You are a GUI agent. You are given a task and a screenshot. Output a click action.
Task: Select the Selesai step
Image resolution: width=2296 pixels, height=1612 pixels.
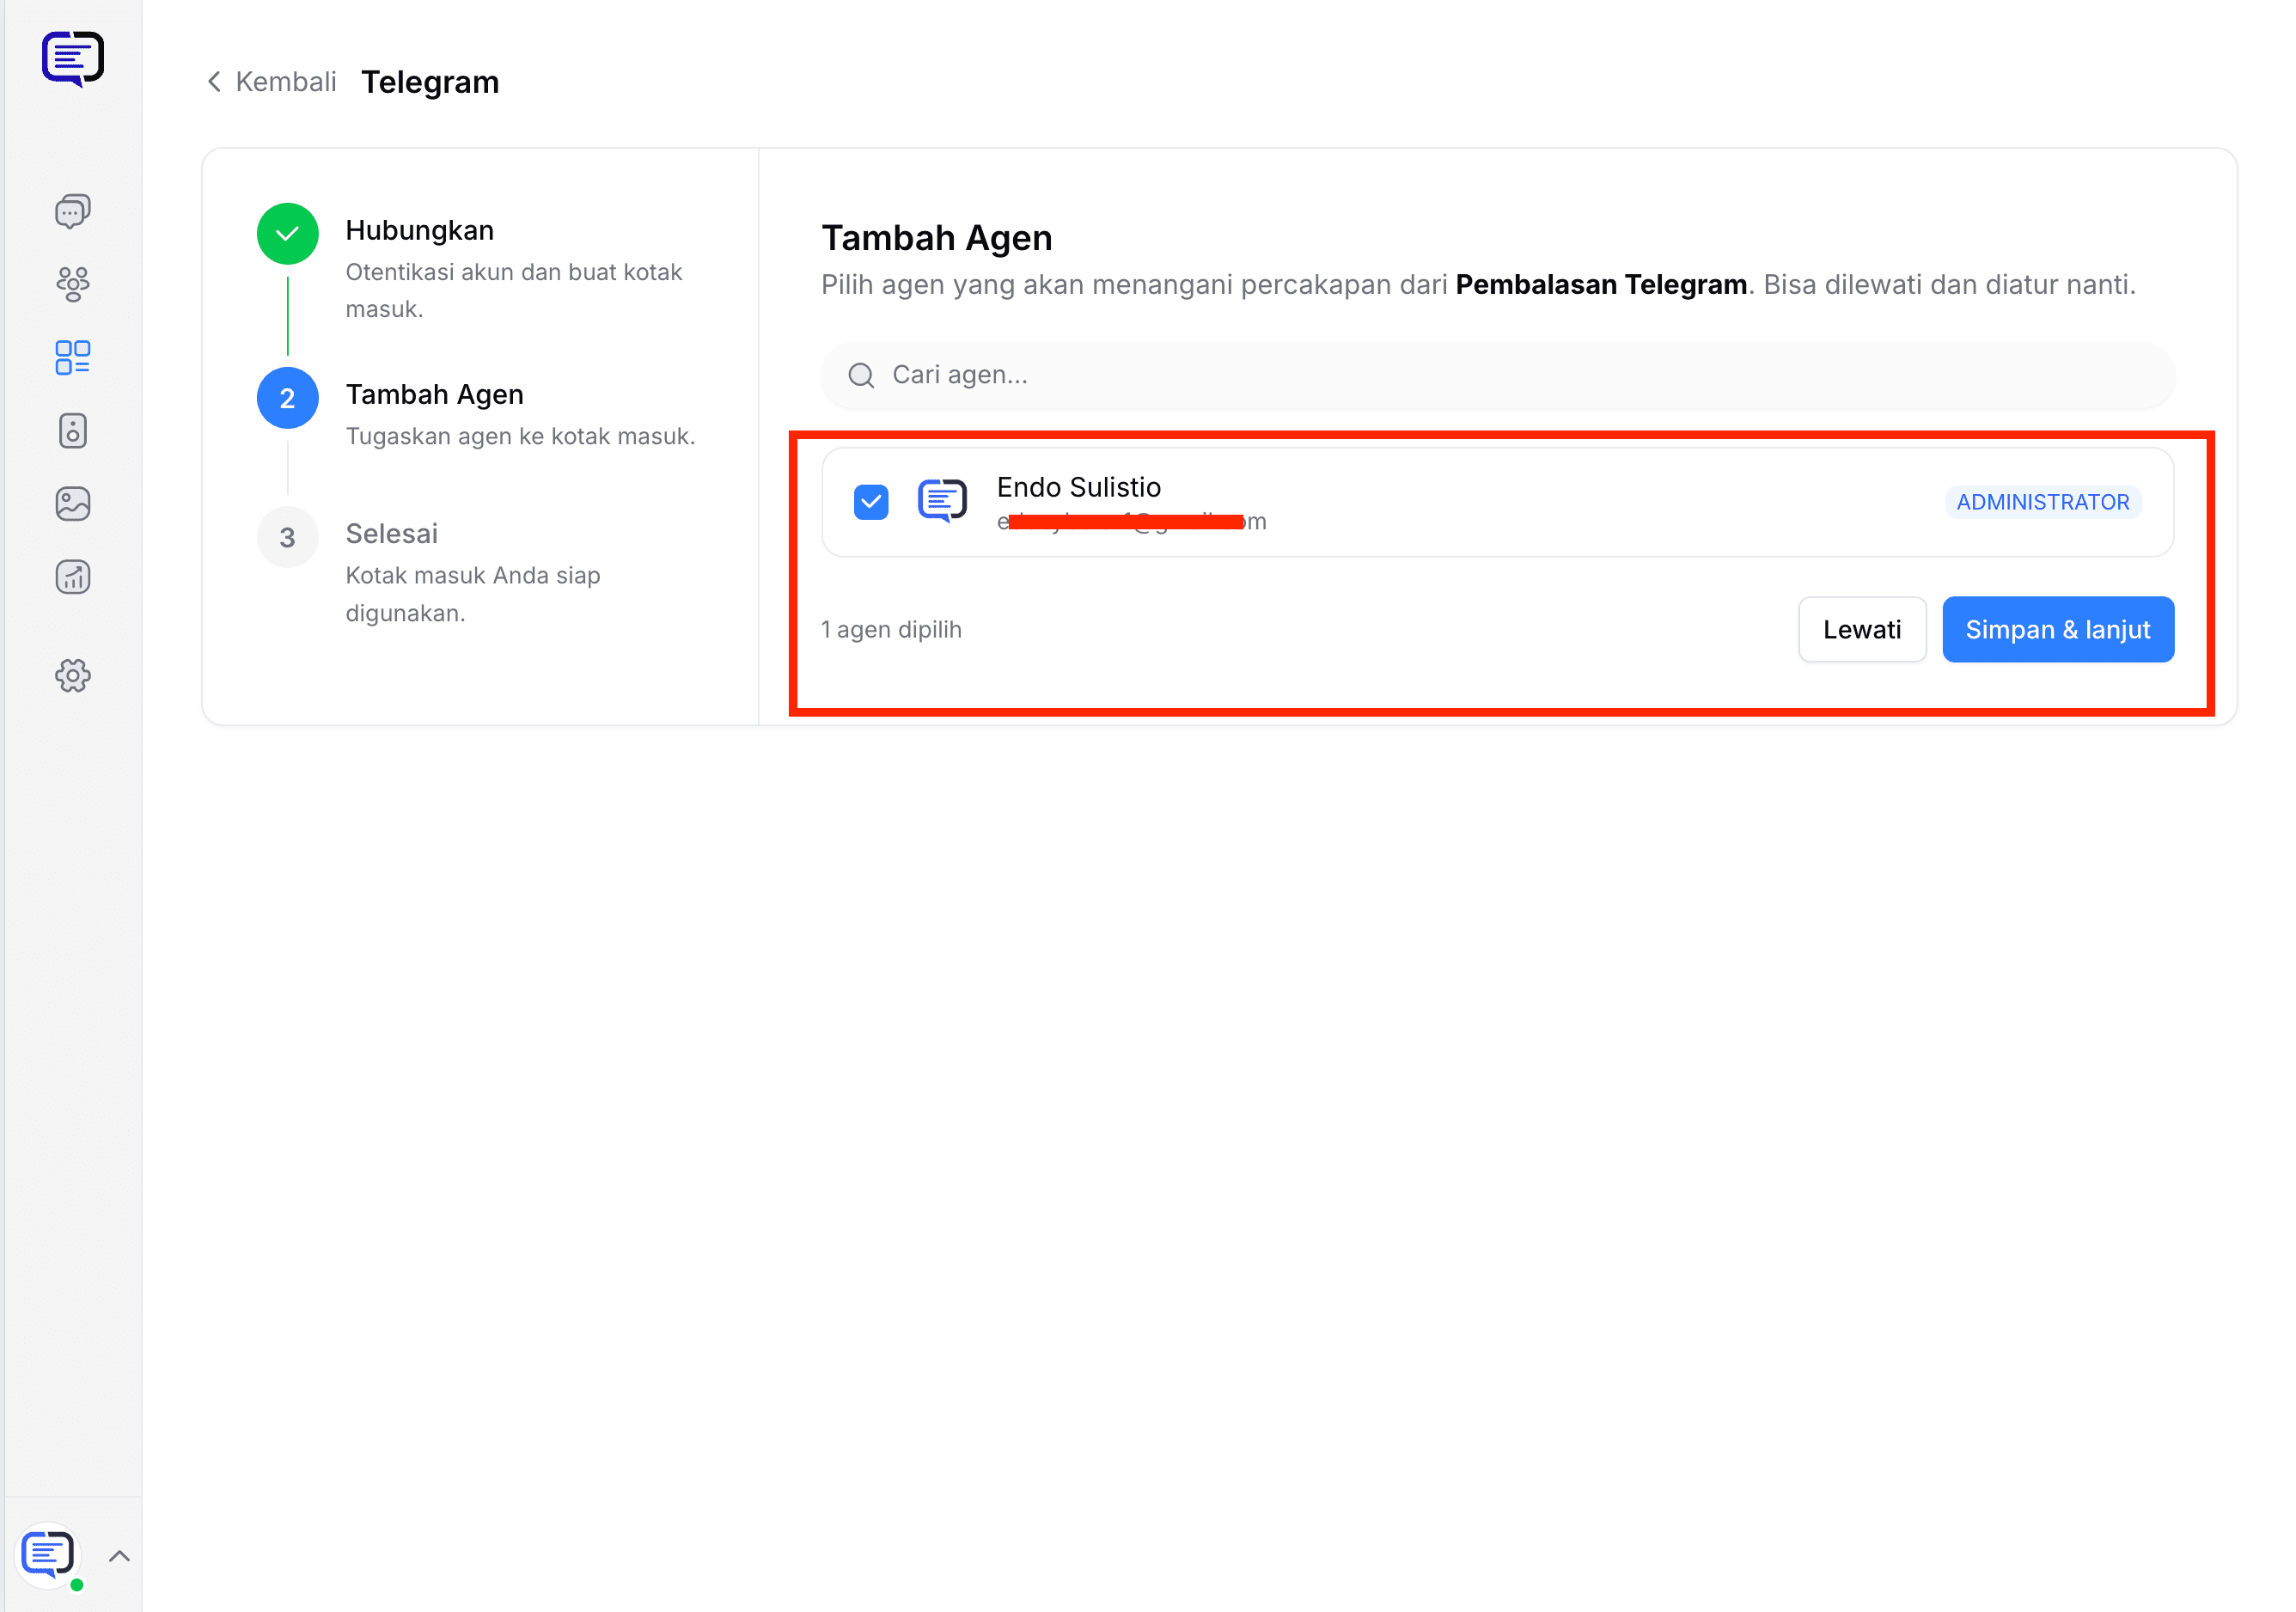click(x=391, y=533)
